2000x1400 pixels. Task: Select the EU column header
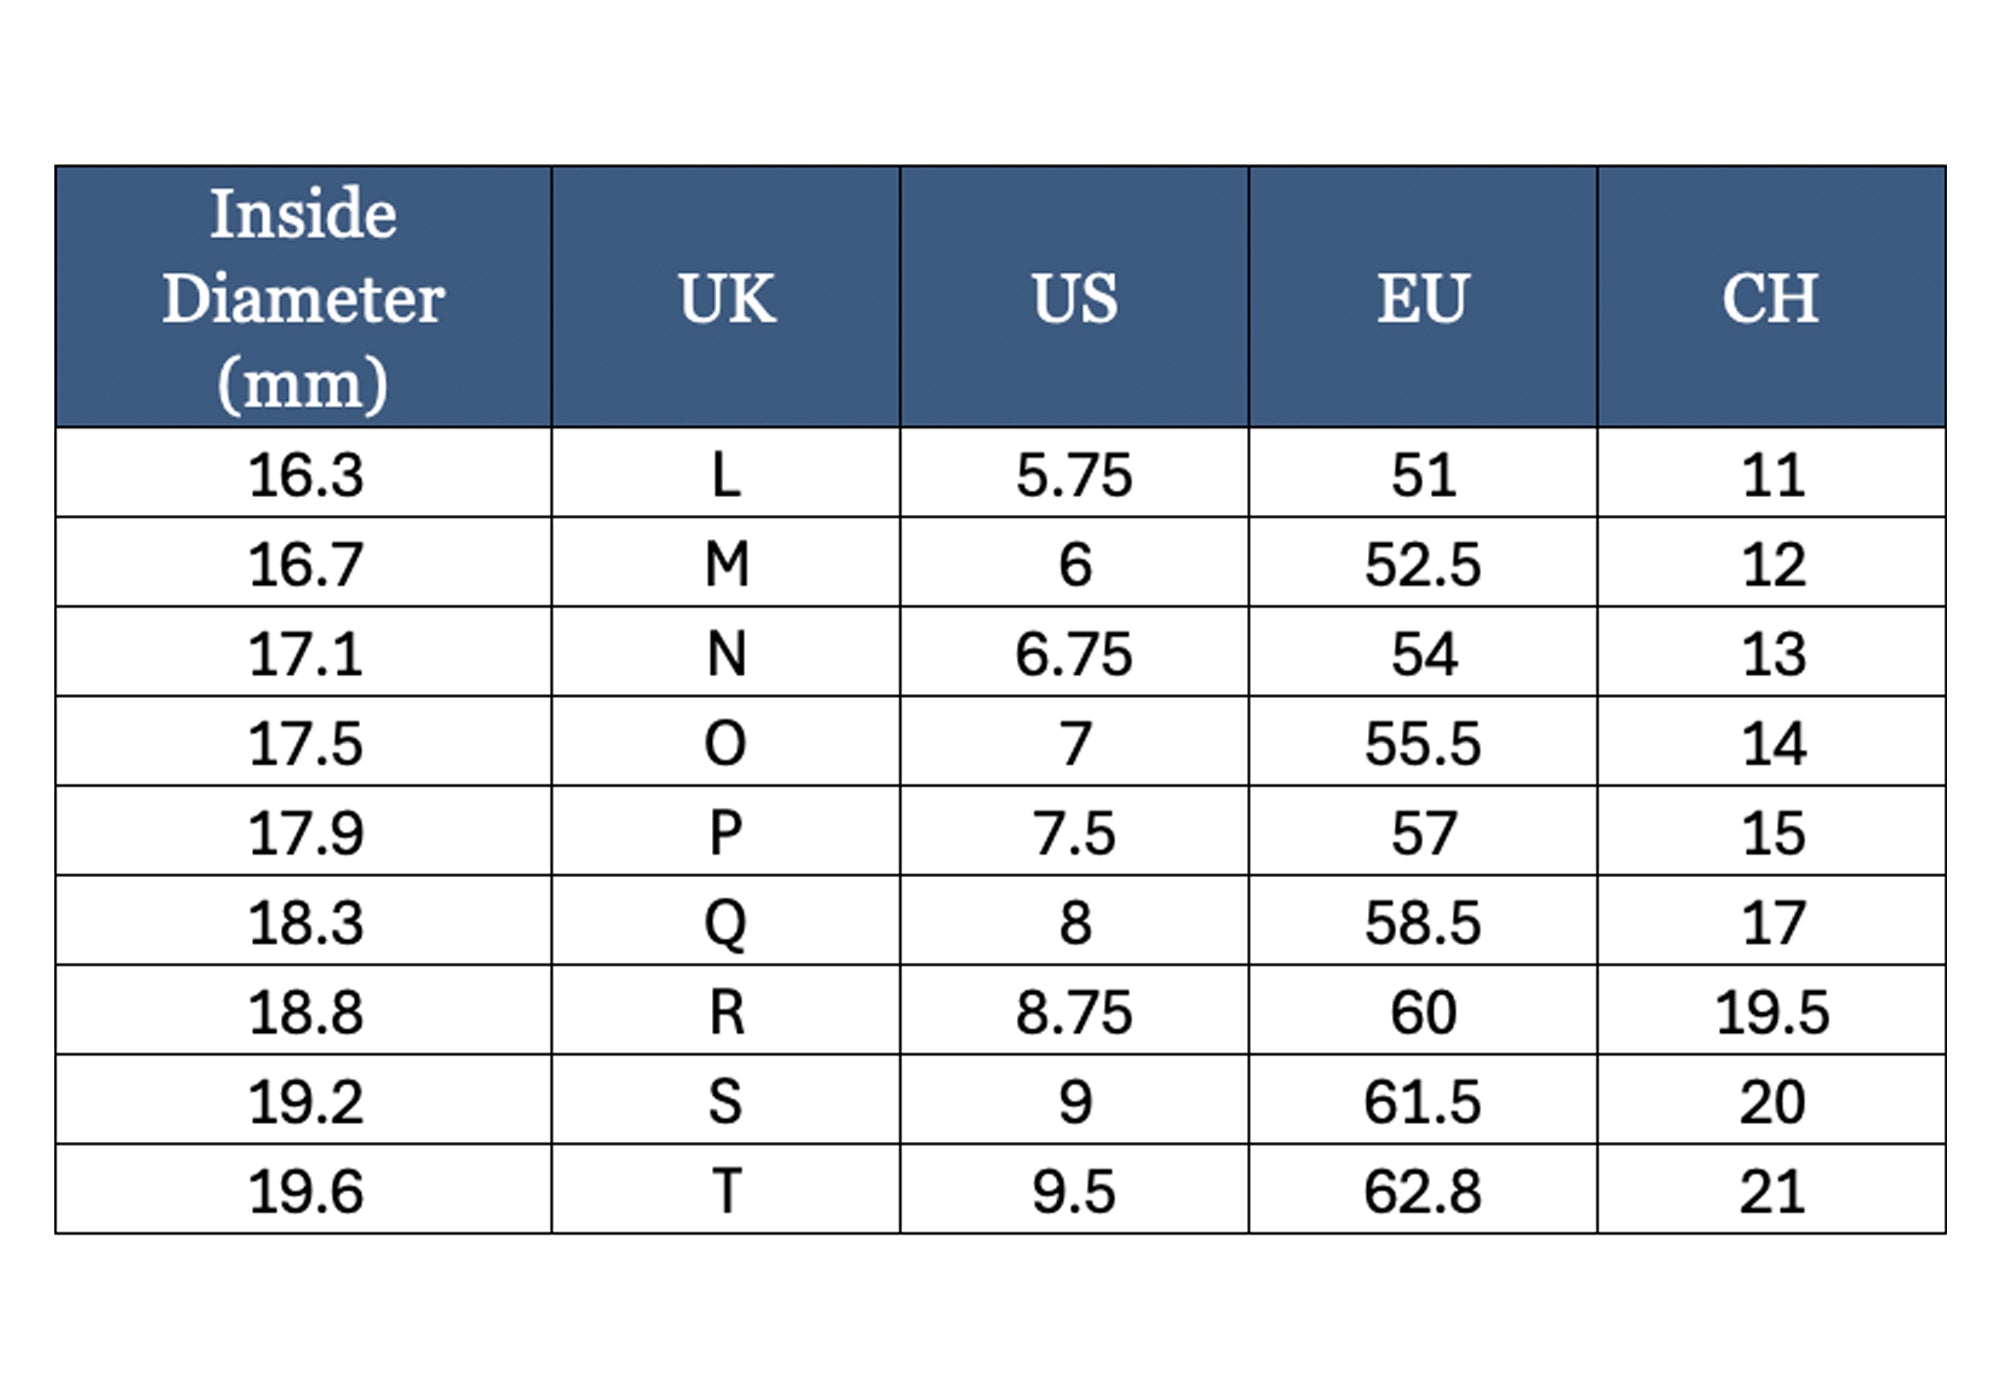click(x=1422, y=298)
